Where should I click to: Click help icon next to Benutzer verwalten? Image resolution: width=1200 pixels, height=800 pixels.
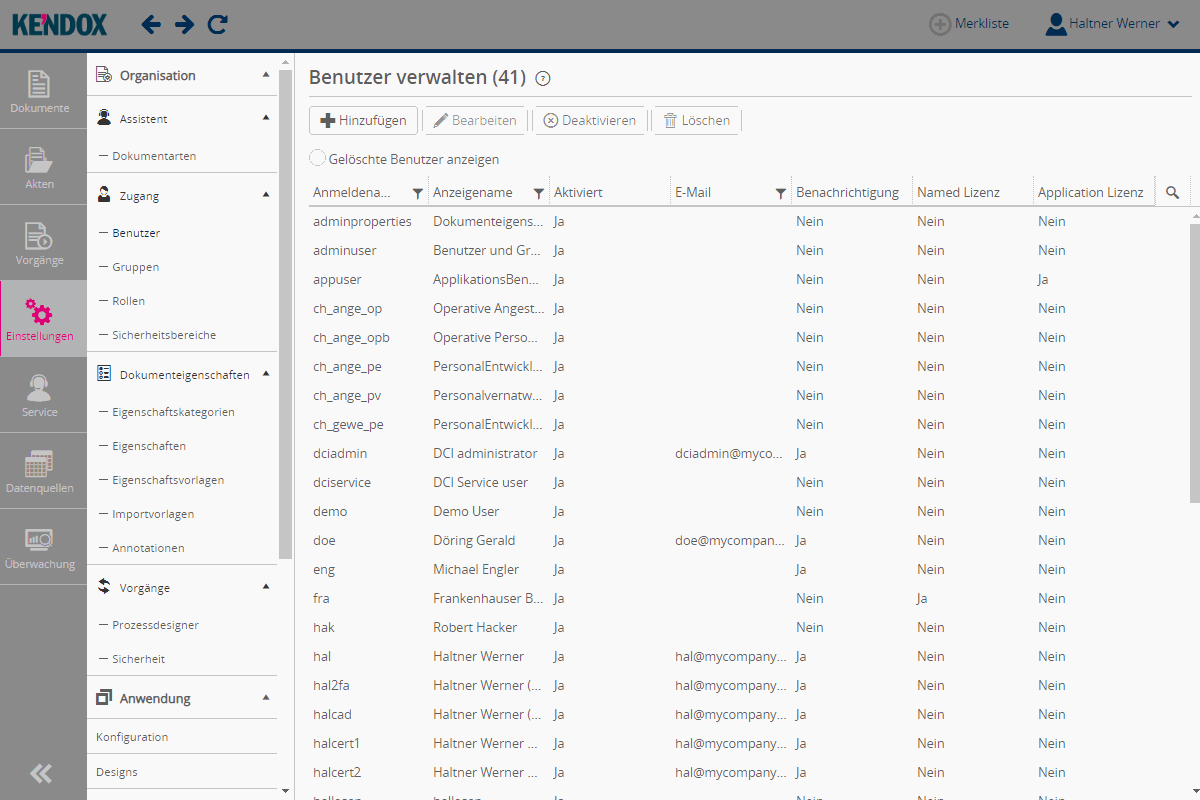click(x=543, y=79)
